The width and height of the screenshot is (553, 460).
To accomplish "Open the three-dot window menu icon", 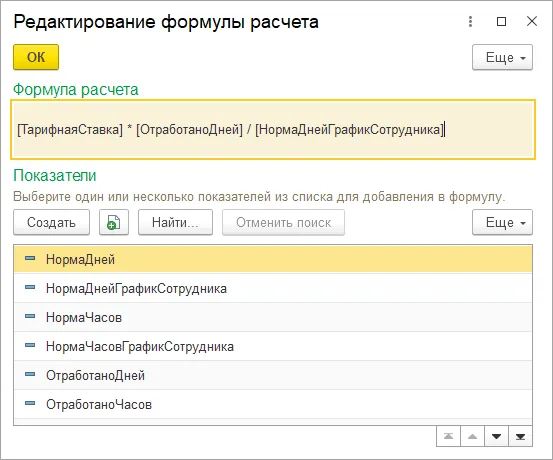I will (470, 22).
